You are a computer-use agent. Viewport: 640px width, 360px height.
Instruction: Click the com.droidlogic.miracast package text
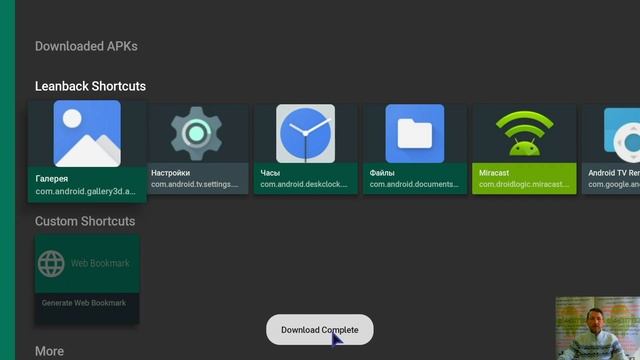pos(524,184)
